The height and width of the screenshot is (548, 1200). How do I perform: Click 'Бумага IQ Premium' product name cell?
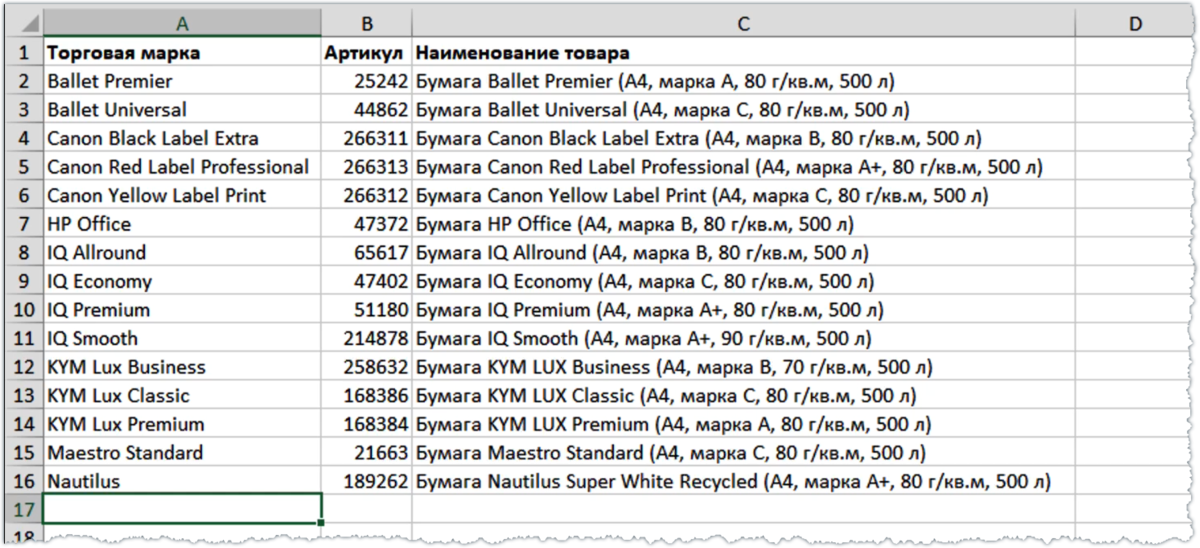pyautogui.click(x=743, y=310)
